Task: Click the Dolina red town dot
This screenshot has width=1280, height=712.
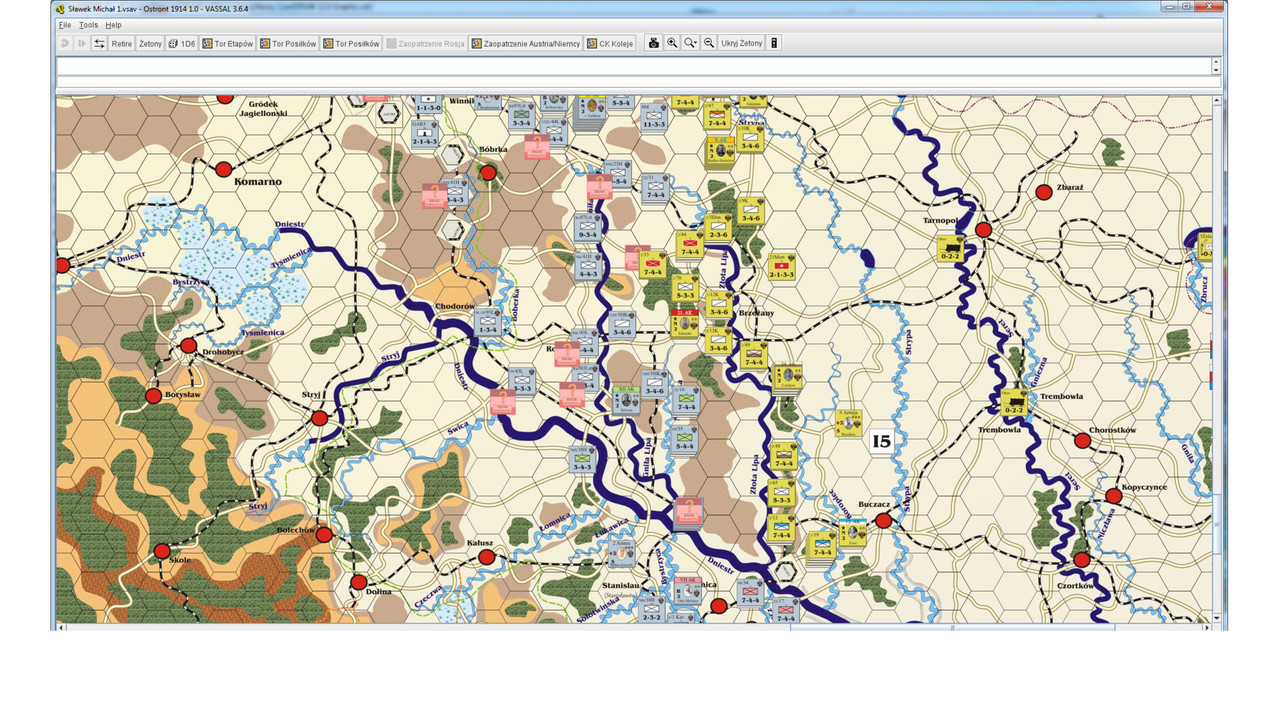Action: 359,582
